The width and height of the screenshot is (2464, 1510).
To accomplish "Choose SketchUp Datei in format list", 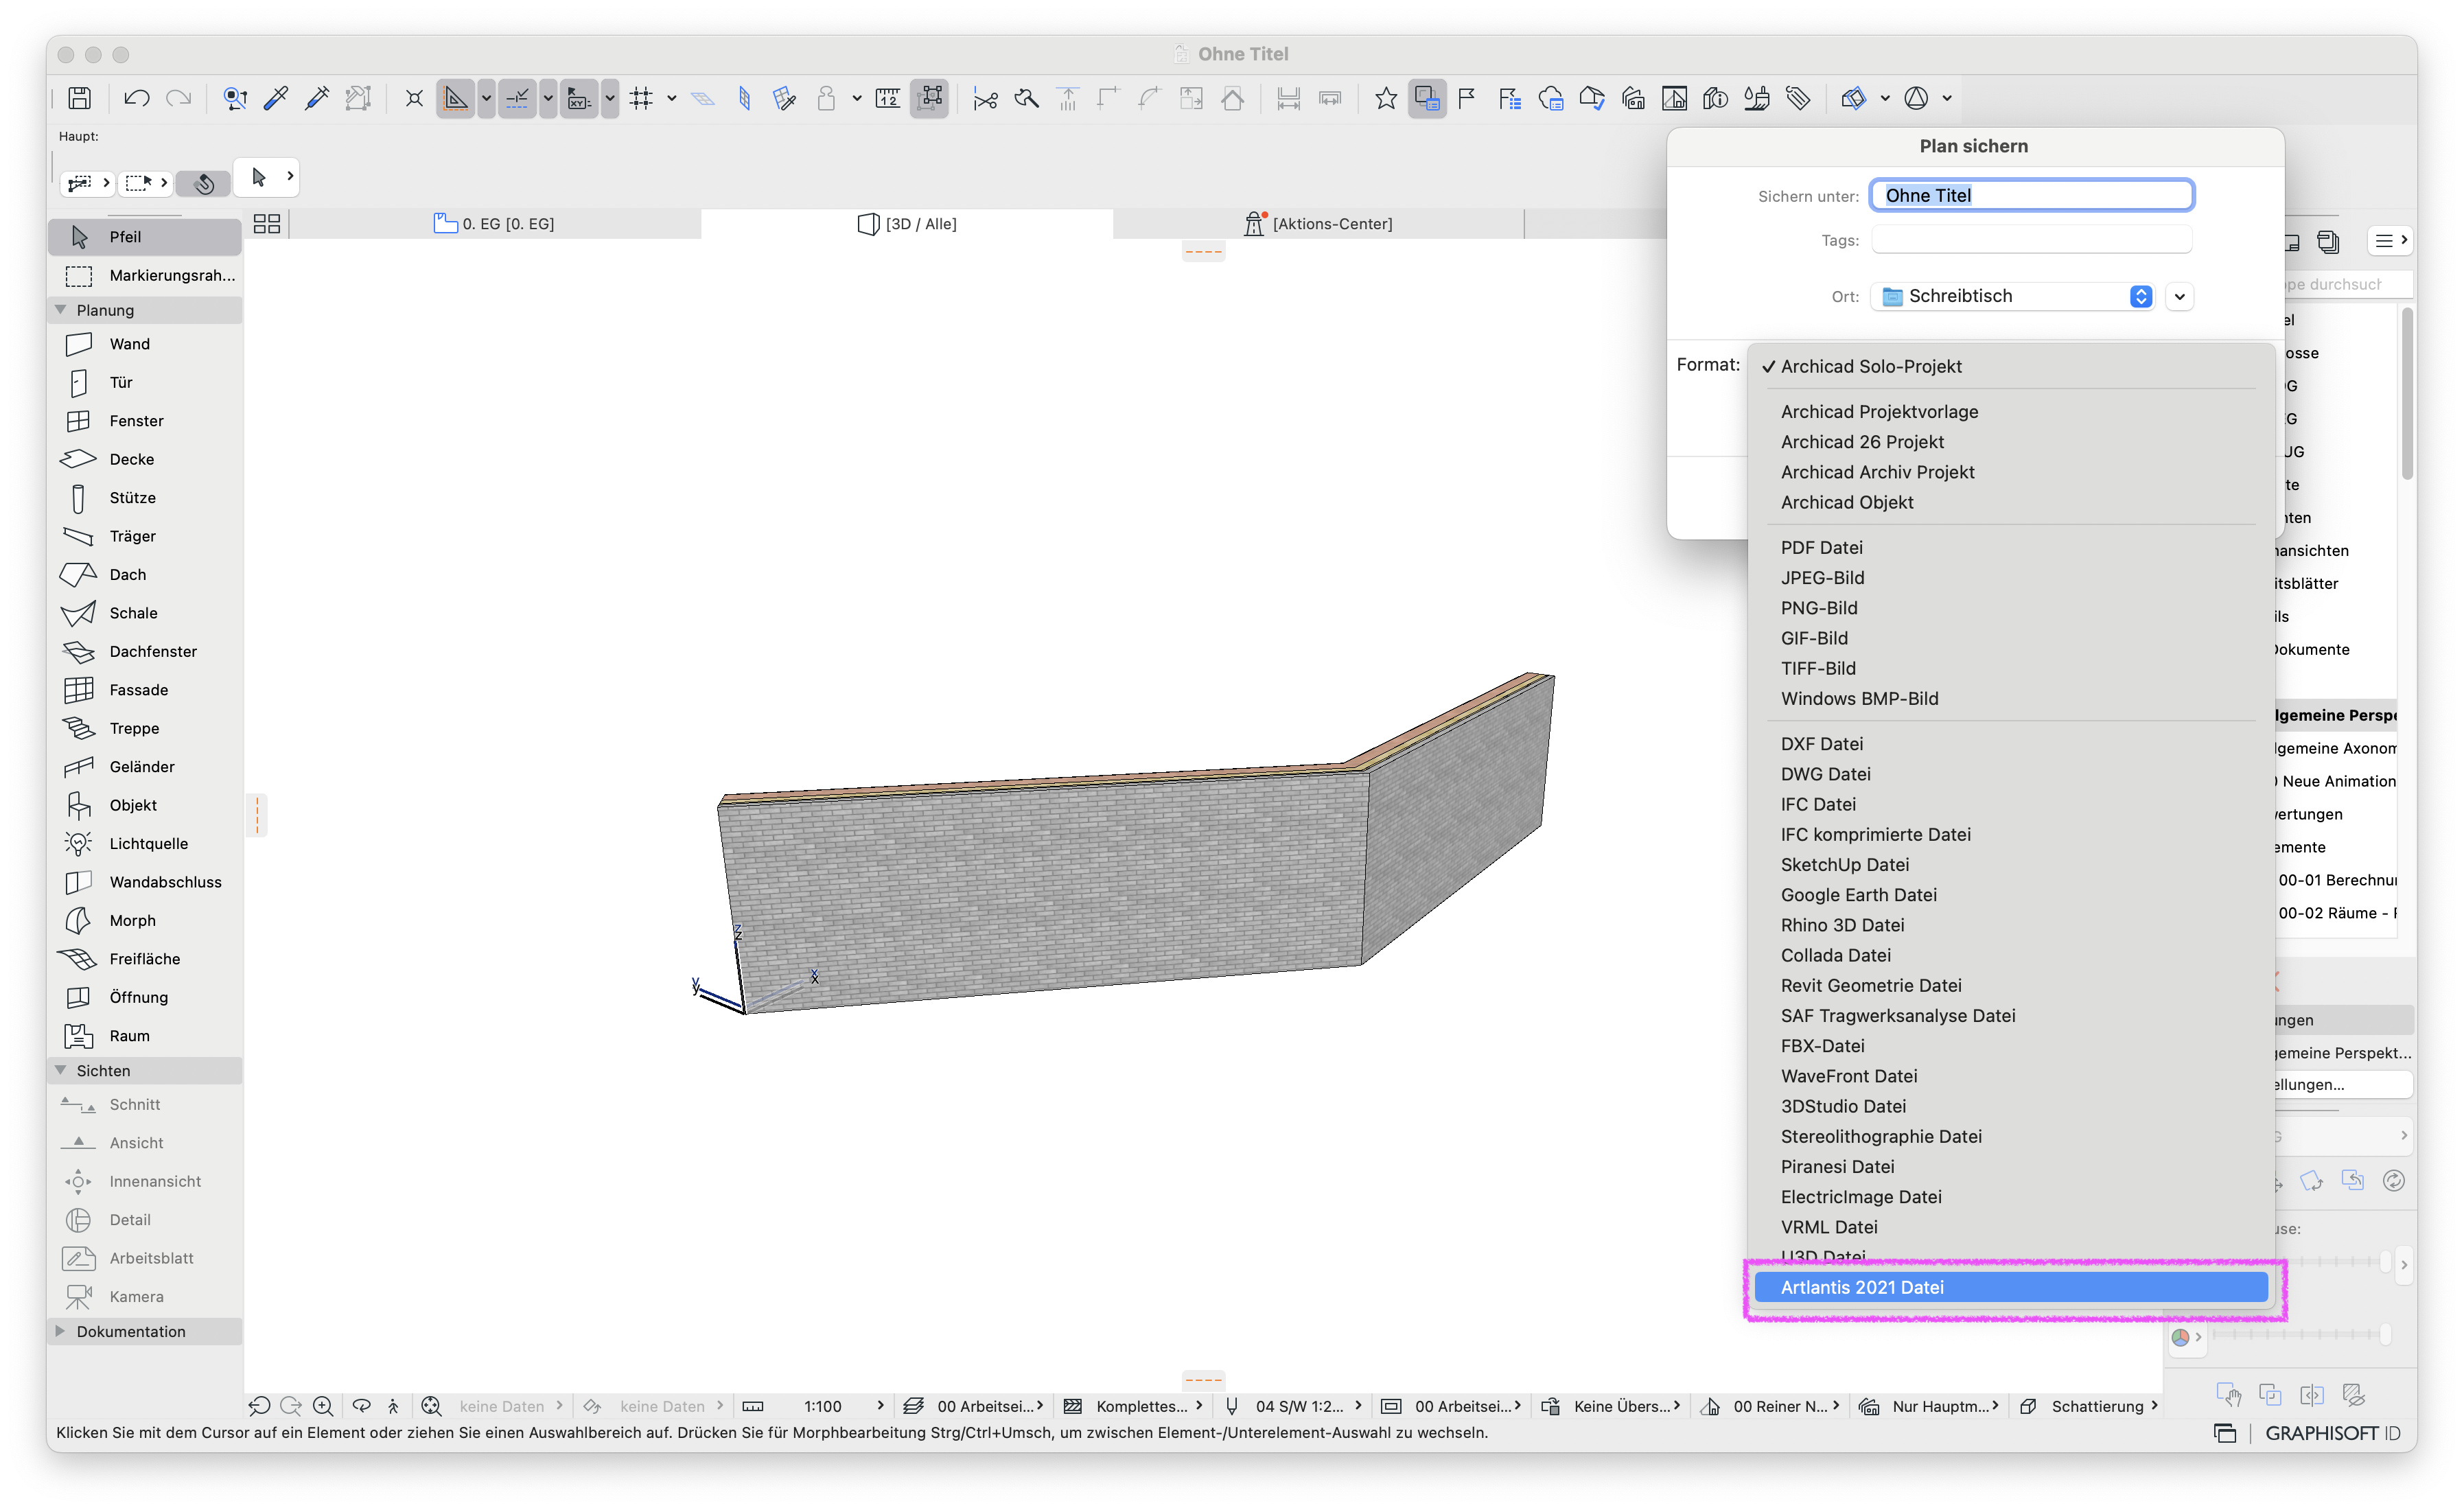I will [2011, 865].
